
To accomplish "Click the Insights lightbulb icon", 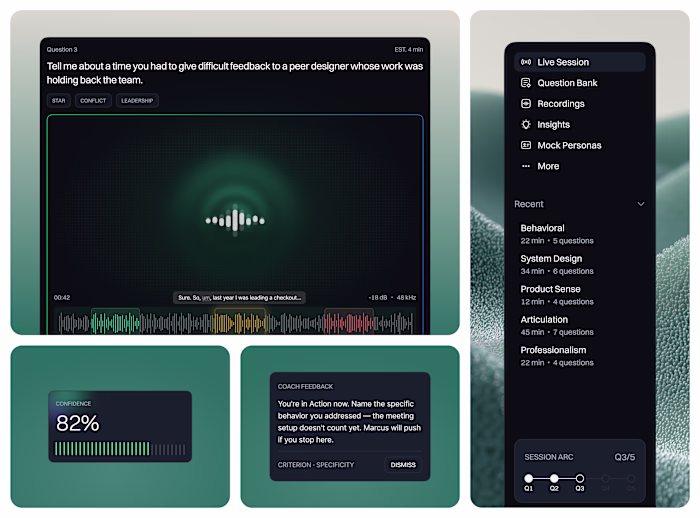I will tap(526, 124).
